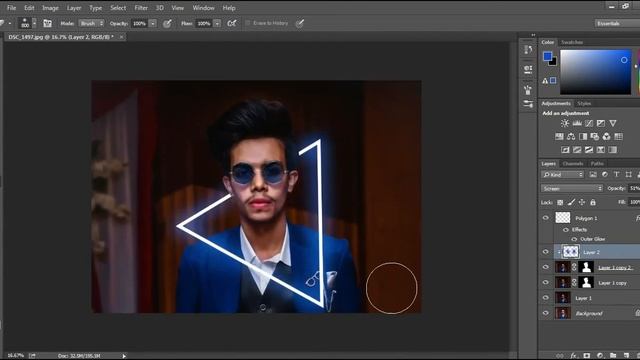The image size is (640, 360).
Task: Hide Layer 2 visibility eye
Action: (x=546, y=252)
